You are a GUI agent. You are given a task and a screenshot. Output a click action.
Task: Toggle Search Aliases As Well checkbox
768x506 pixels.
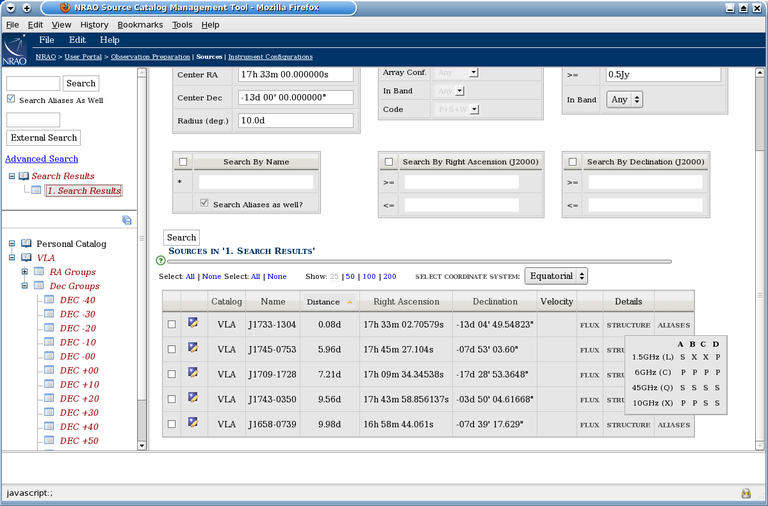[x=11, y=99]
